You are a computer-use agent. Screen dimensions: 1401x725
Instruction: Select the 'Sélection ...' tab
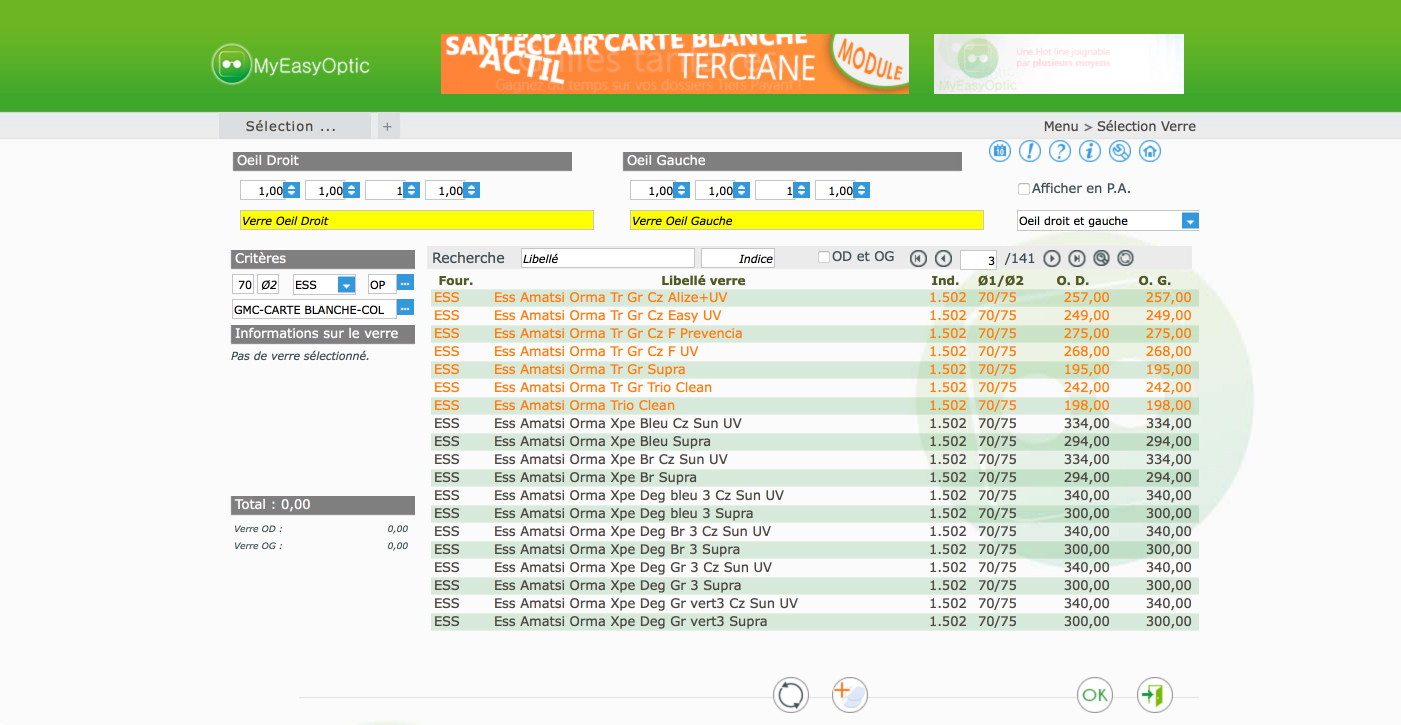click(295, 126)
